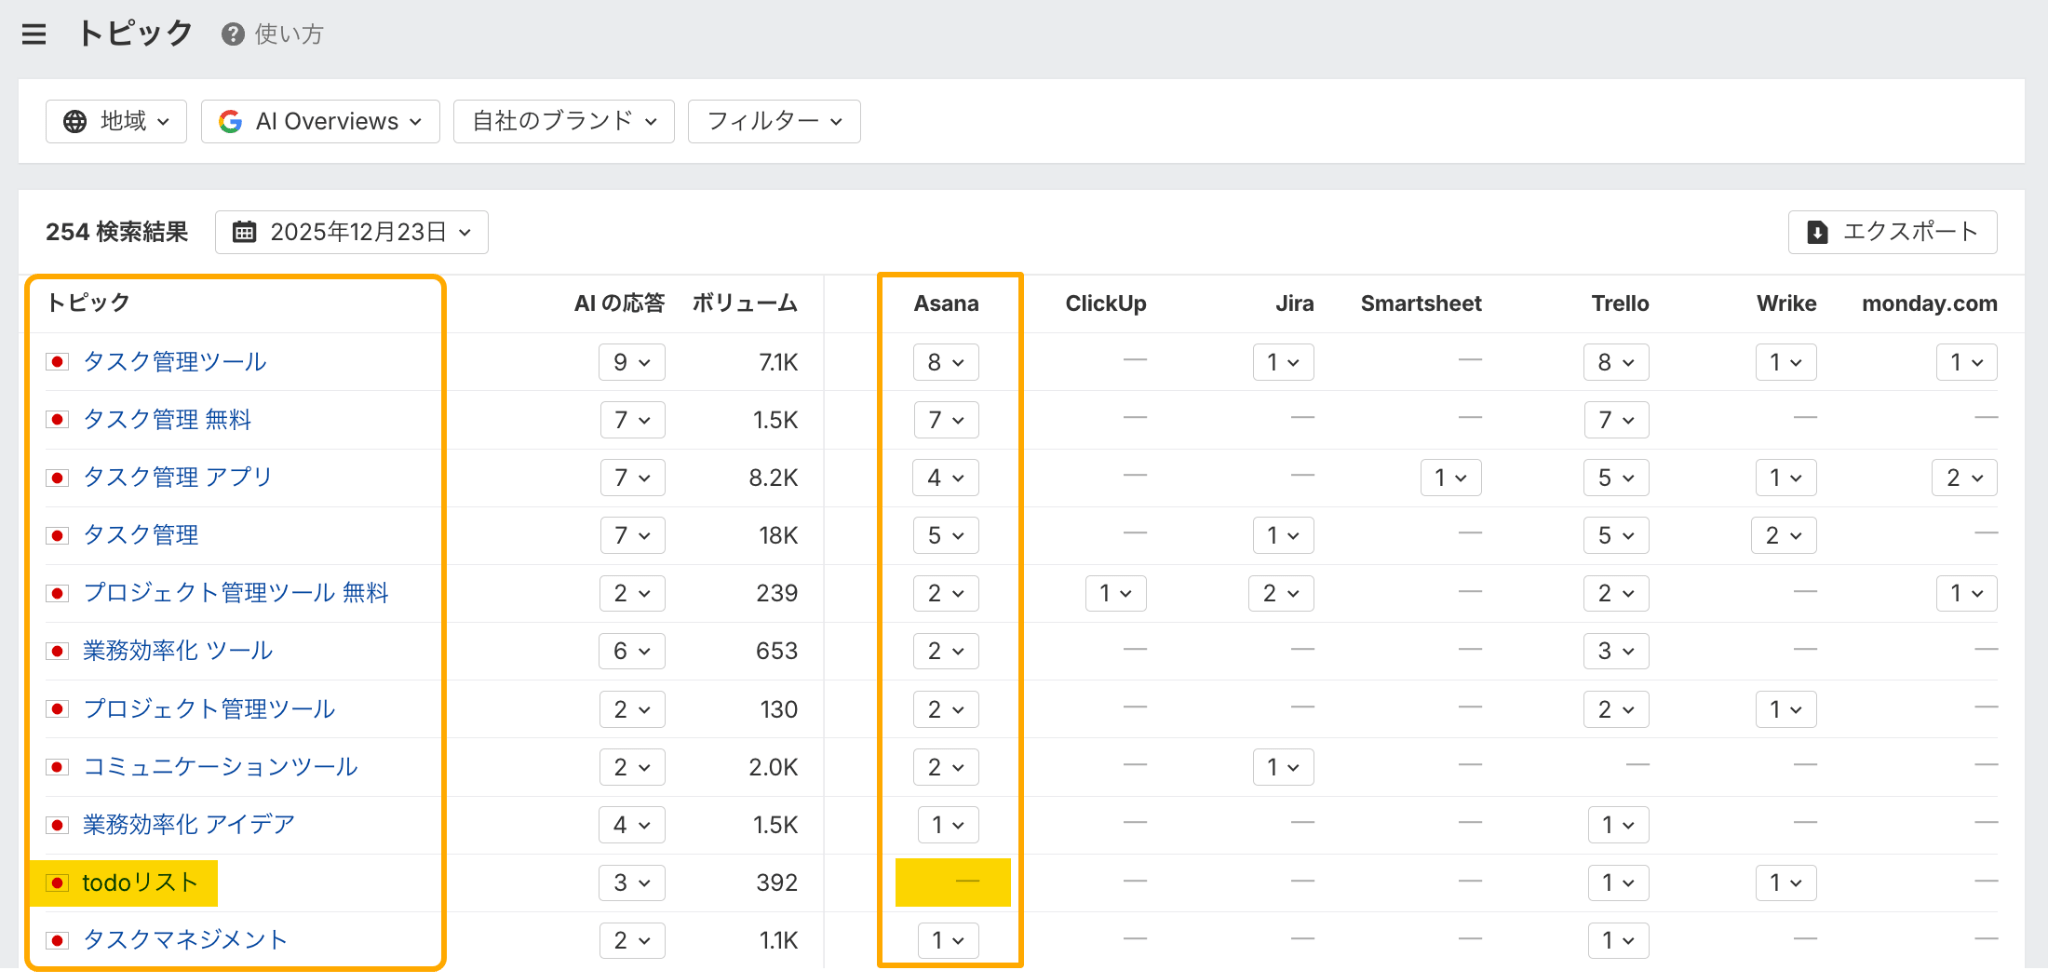Sort by the ボリューム column header

(744, 303)
